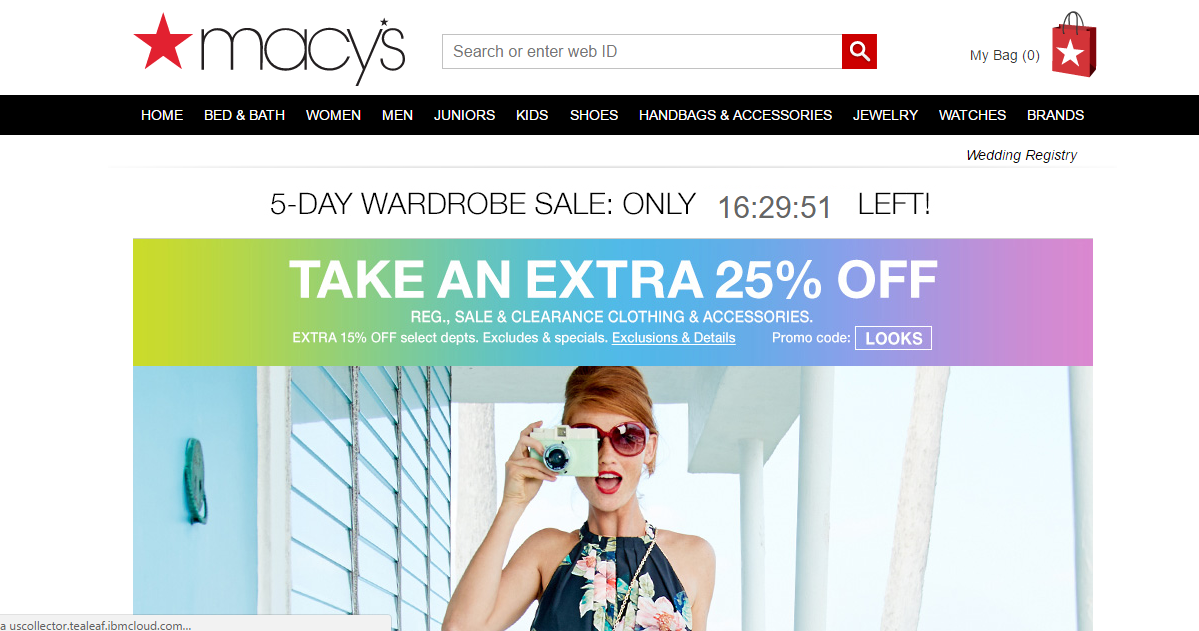Viewport: 1199px width, 631px height.
Task: Open the red shopping bag icon
Action: (x=1074, y=44)
